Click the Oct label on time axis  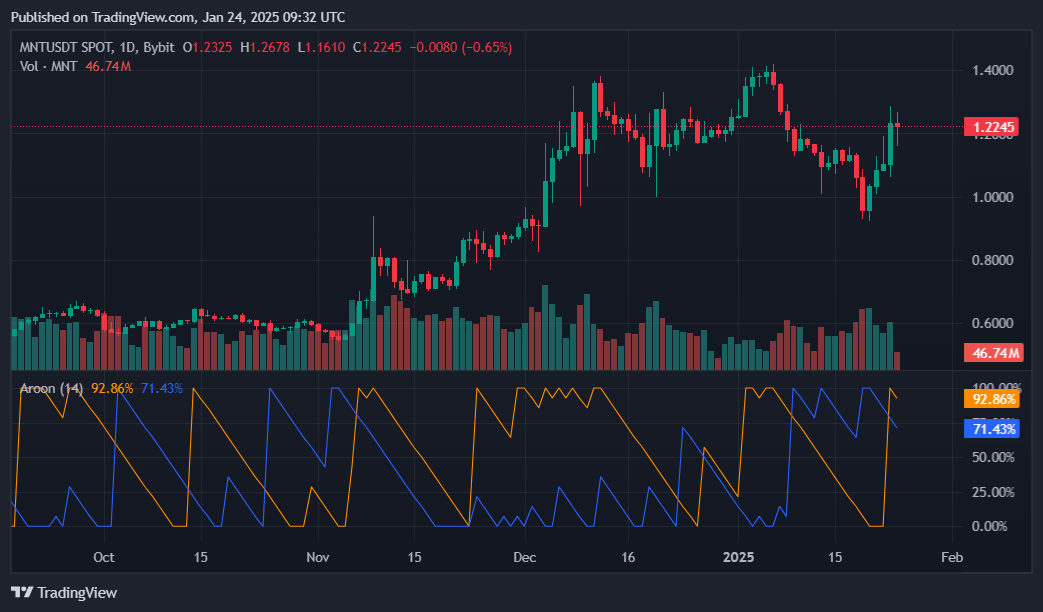(104, 557)
